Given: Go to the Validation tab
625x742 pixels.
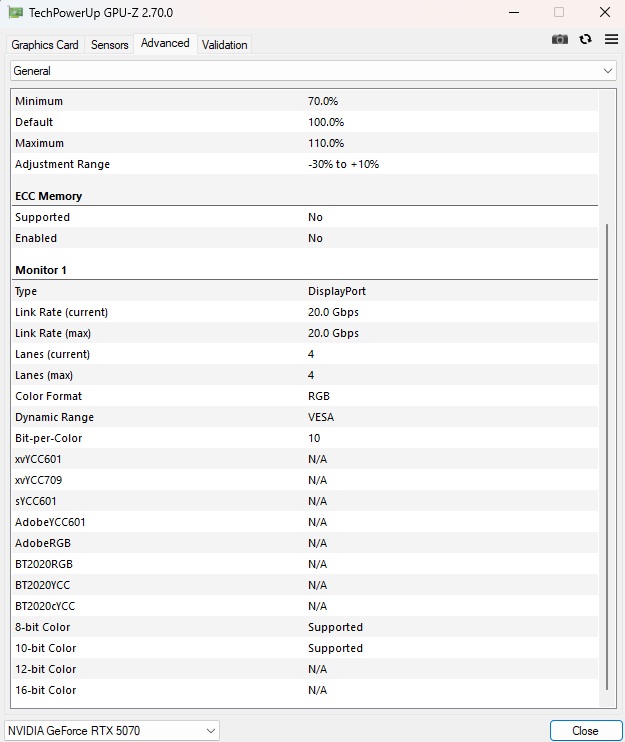Looking at the screenshot, I should pyautogui.click(x=224, y=45).
